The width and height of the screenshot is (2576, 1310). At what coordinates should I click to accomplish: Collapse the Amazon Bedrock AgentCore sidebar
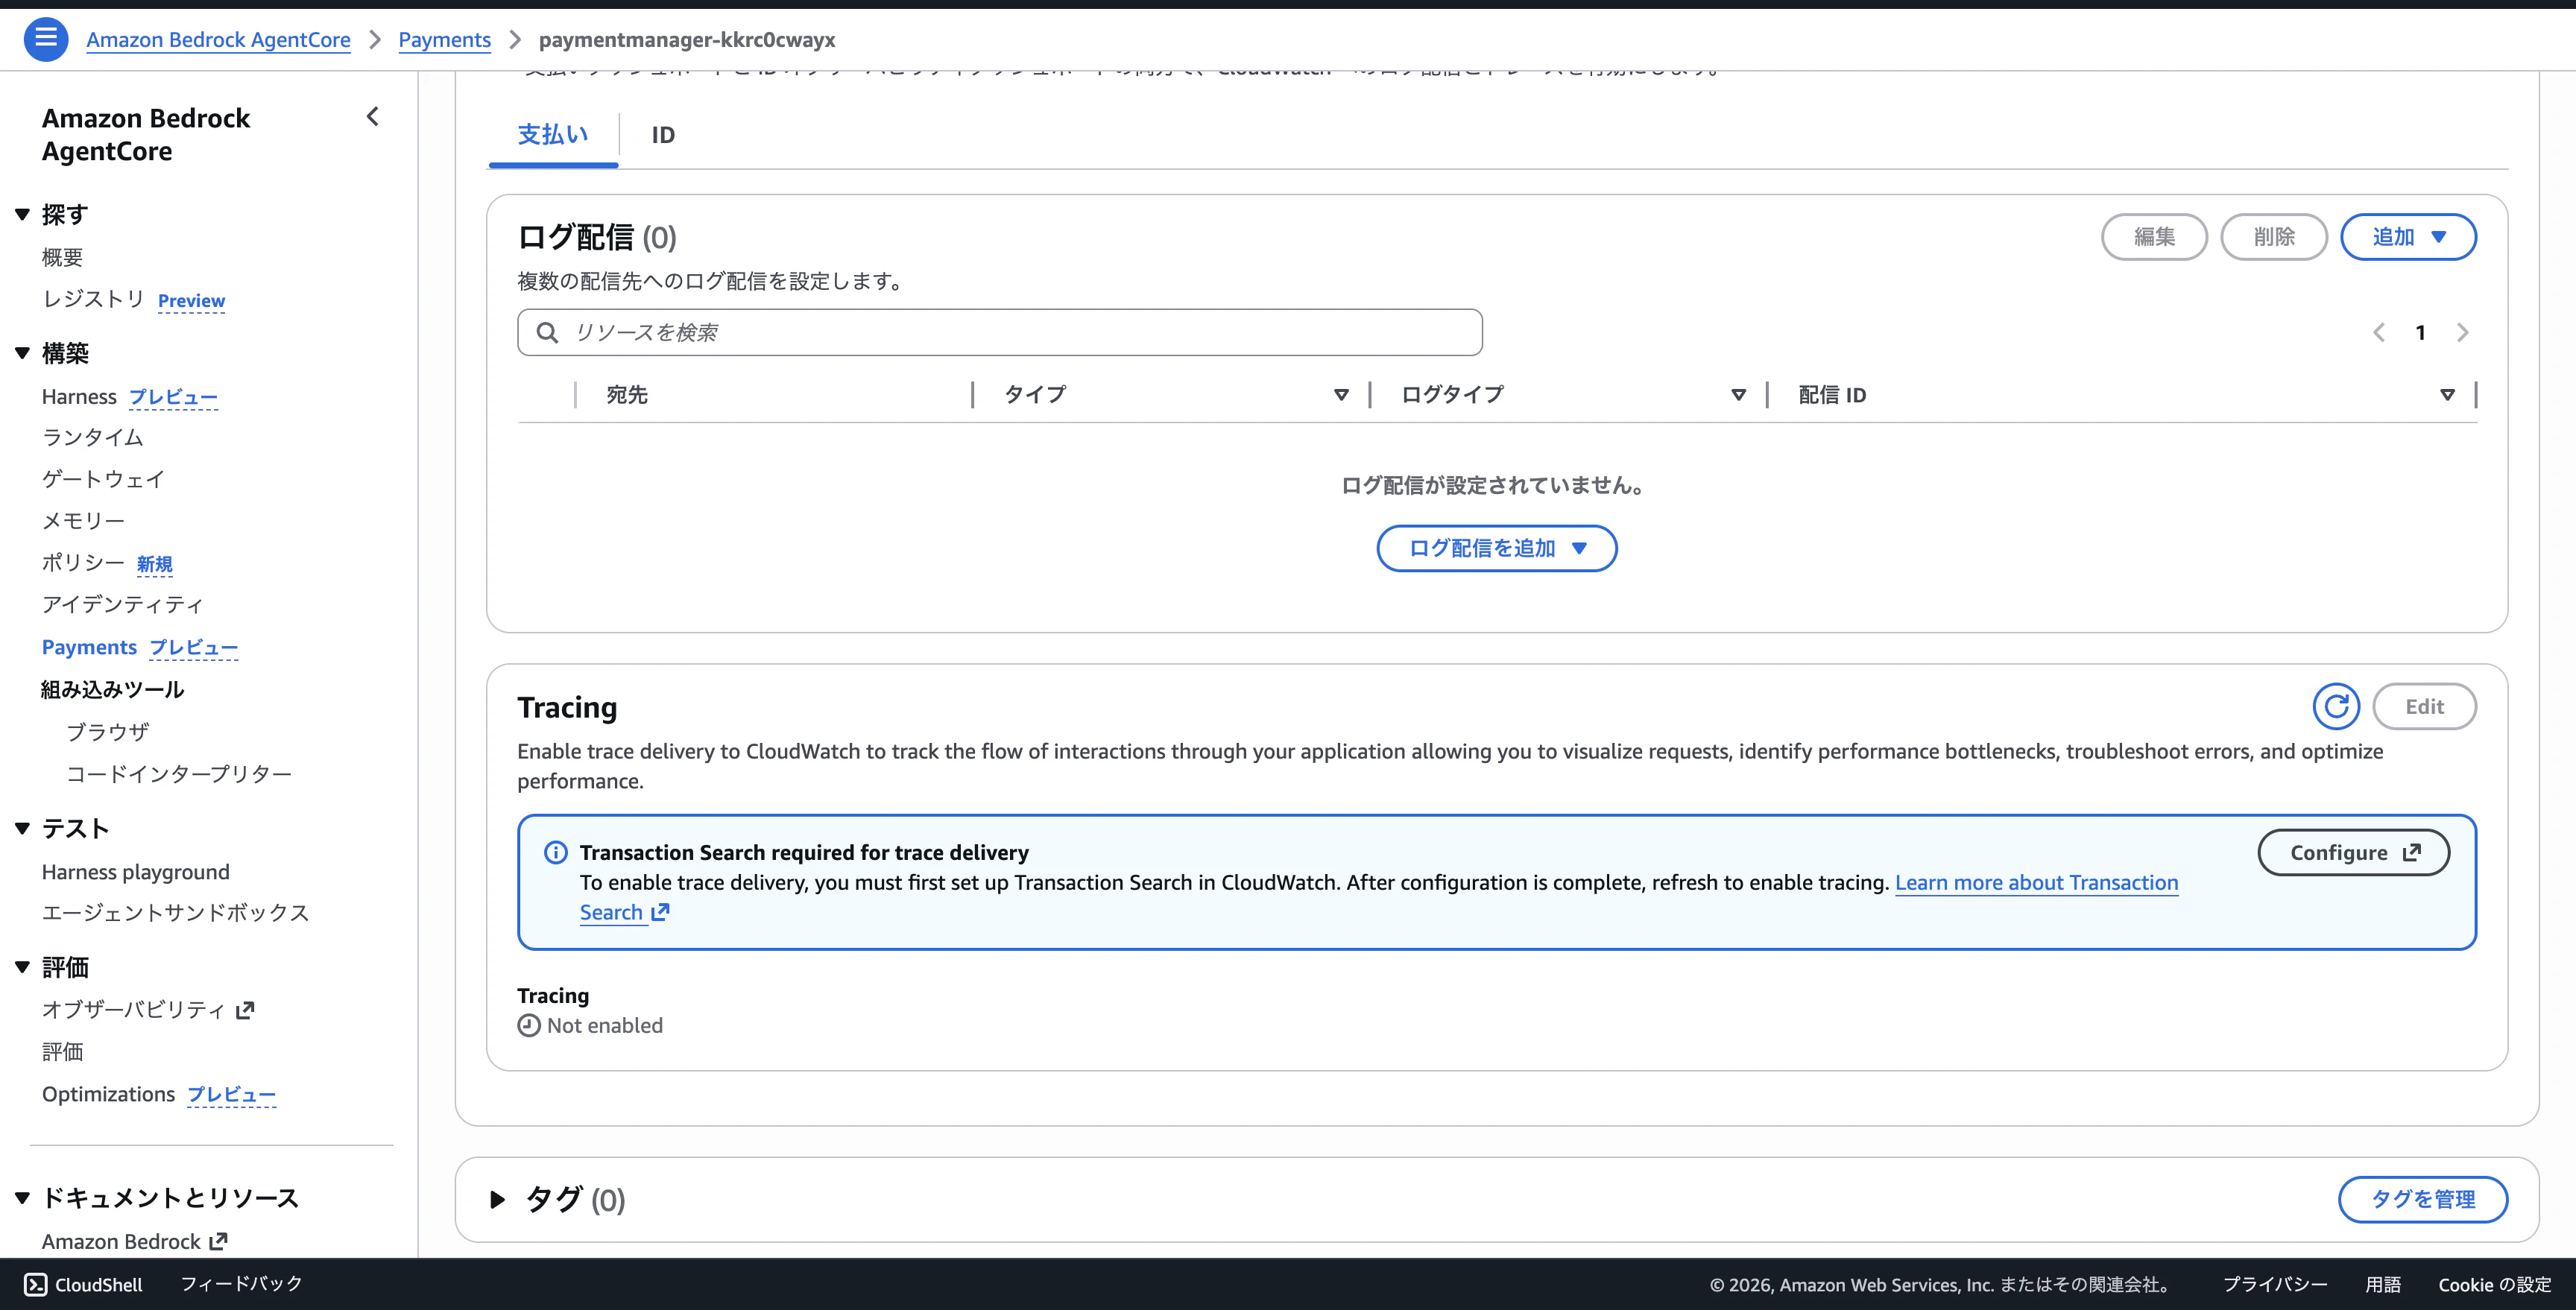[x=373, y=117]
